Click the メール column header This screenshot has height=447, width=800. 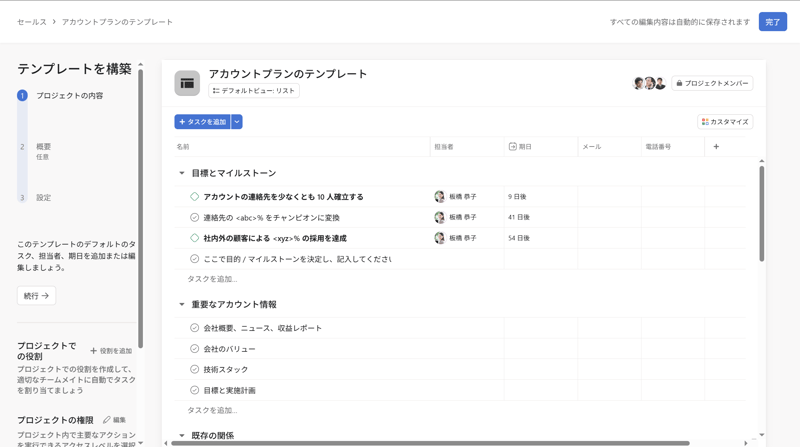coord(592,146)
